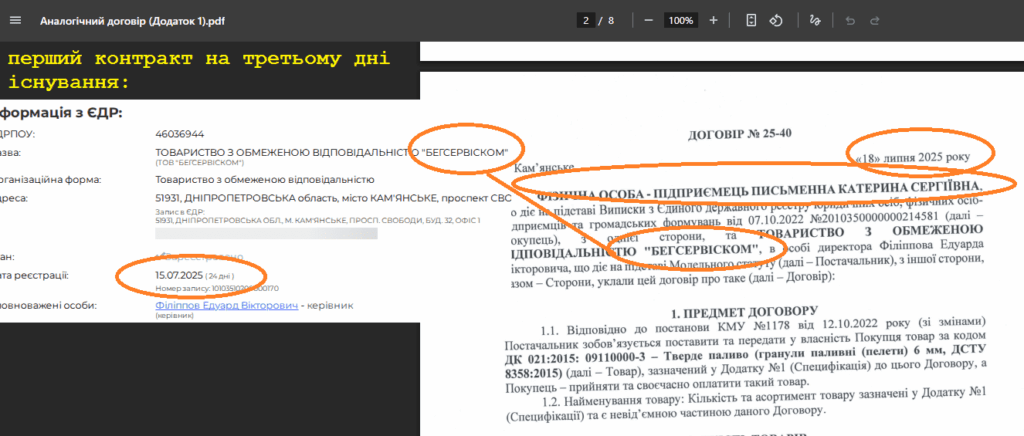Click the ЄДРПОУ code 46036944
This screenshot has width=1024, height=436.
pos(180,133)
